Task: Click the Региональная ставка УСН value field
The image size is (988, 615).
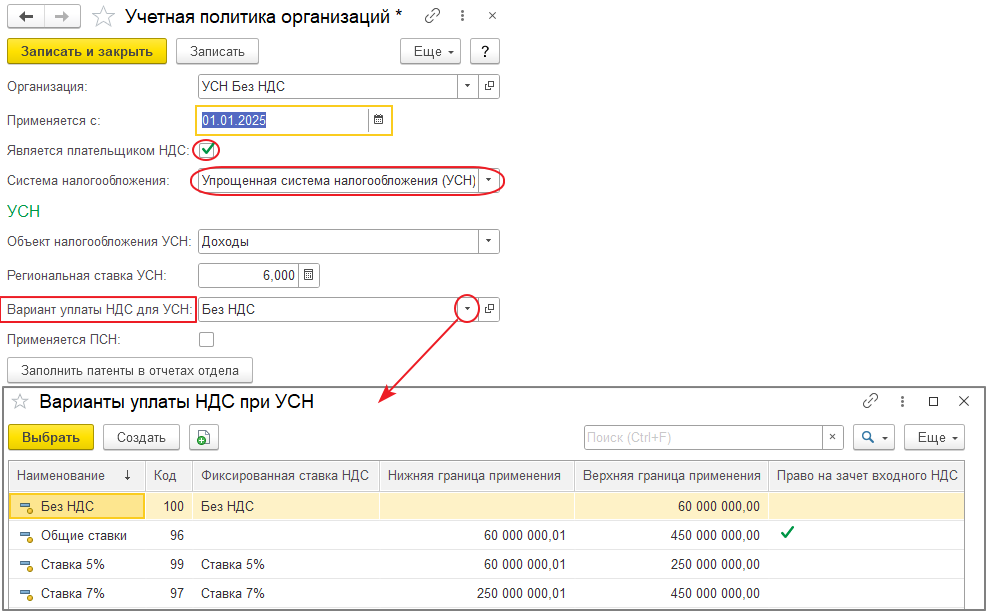Action: 248,275
